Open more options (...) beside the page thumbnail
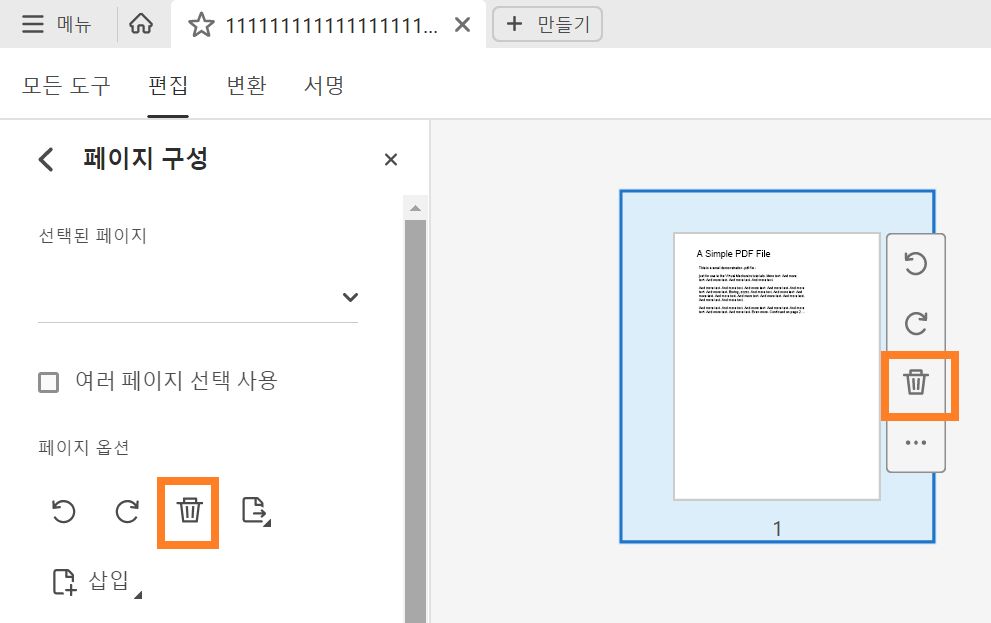 click(x=916, y=441)
